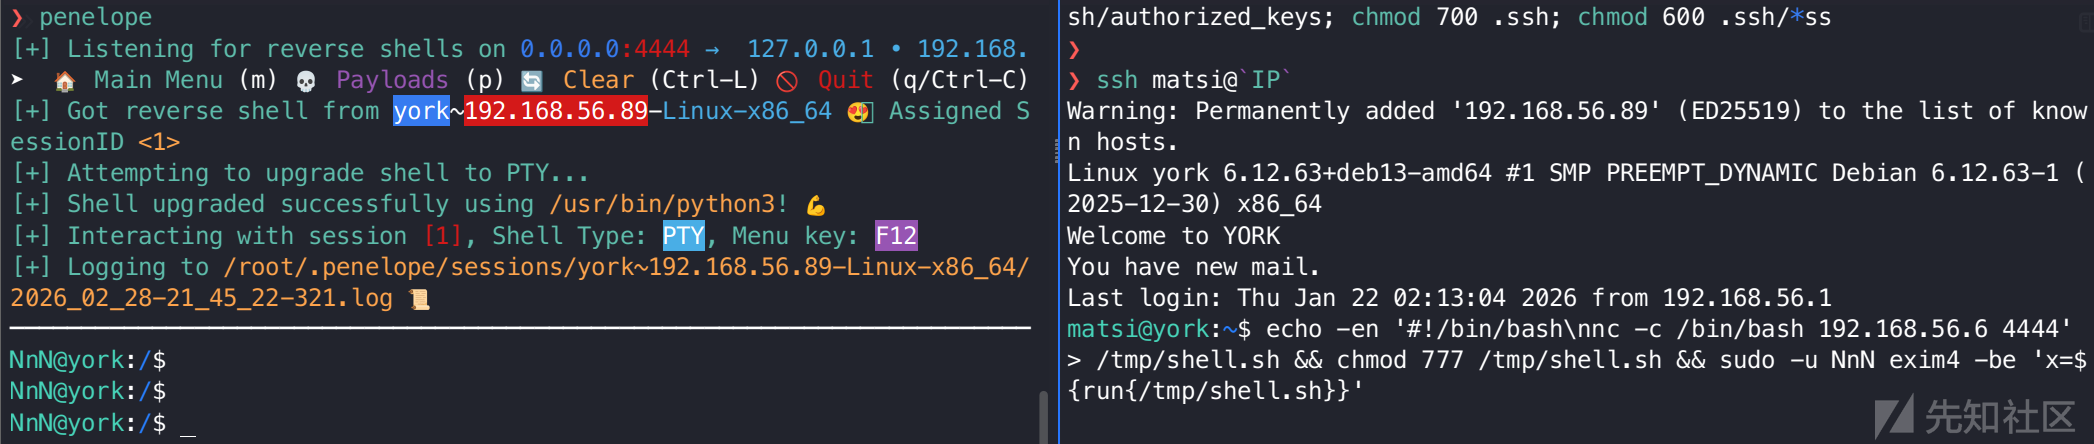
Task: Click the 127.0.0.1 address in left pane
Action: [x=811, y=49]
